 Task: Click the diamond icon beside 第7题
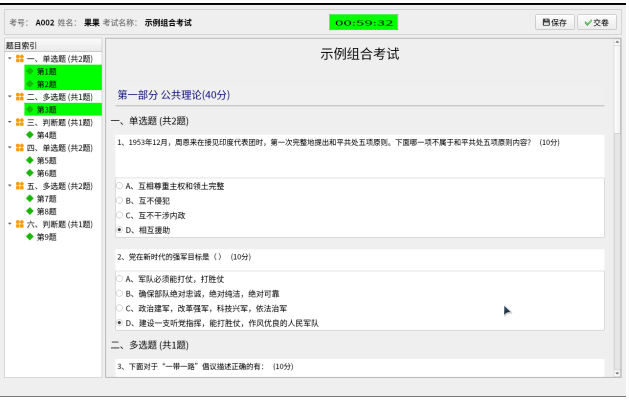tap(30, 199)
